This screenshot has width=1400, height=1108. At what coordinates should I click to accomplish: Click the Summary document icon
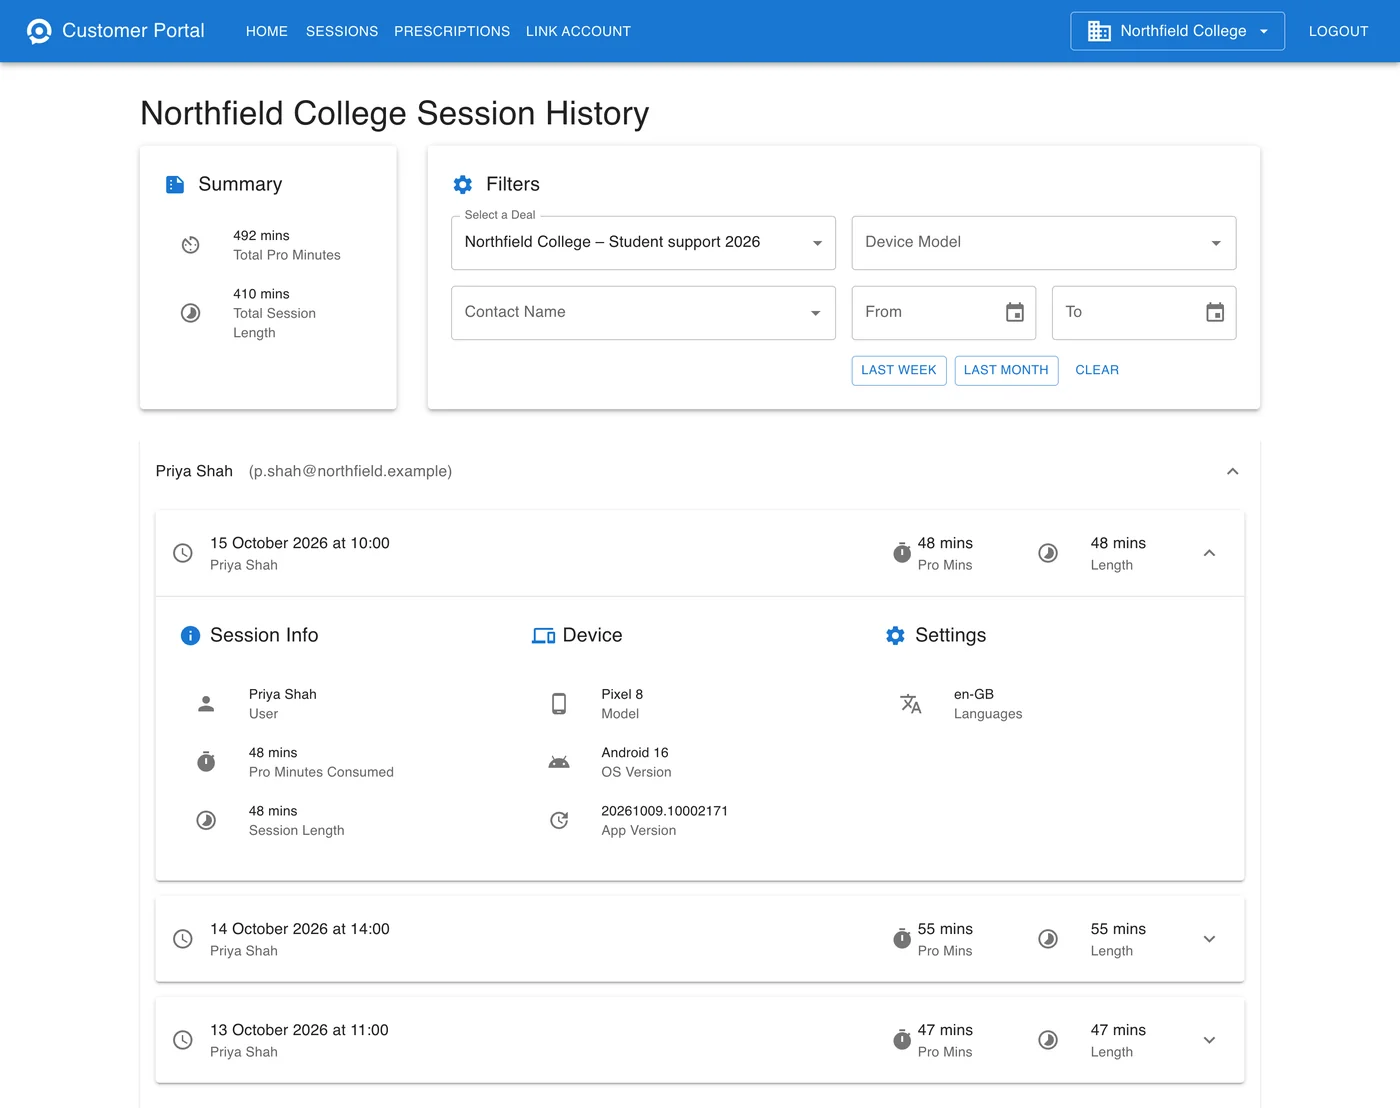click(175, 184)
